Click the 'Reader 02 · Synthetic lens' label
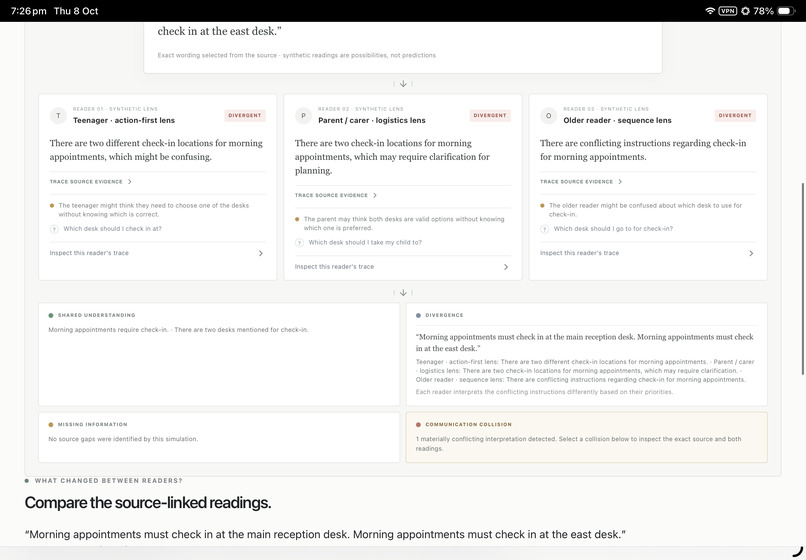Screen dimensions: 806x560 tap(360, 109)
